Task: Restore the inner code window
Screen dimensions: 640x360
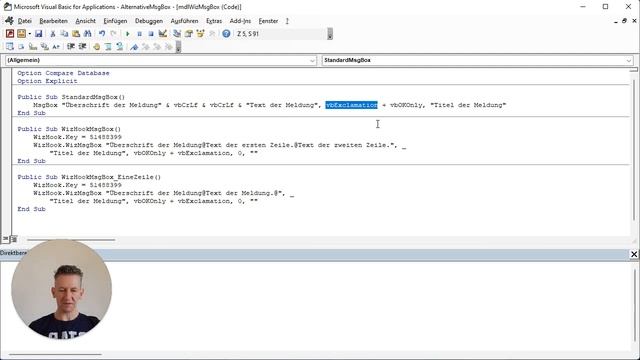Action: 624,21
